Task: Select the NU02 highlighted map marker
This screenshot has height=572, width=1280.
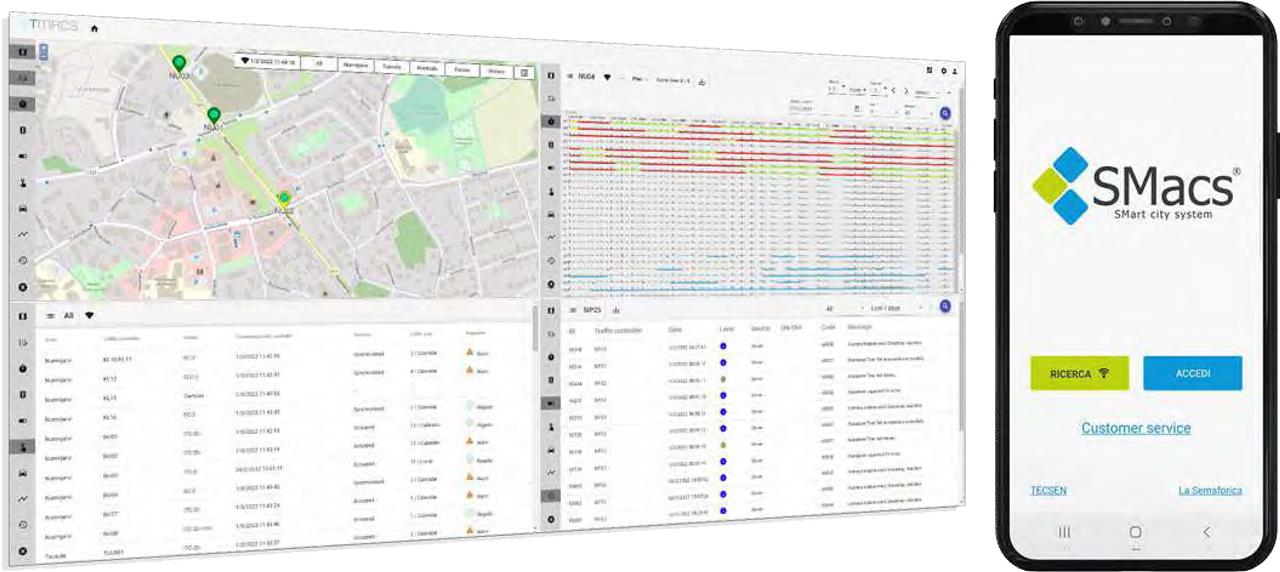Action: [x=284, y=199]
